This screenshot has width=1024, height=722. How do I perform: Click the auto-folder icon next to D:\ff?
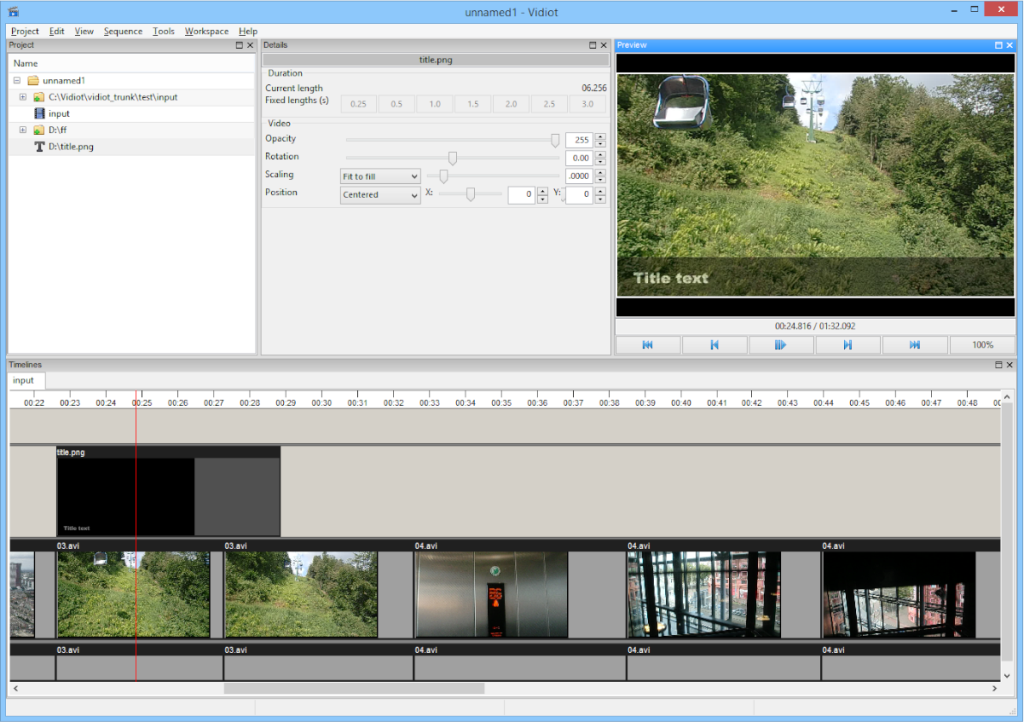36,129
